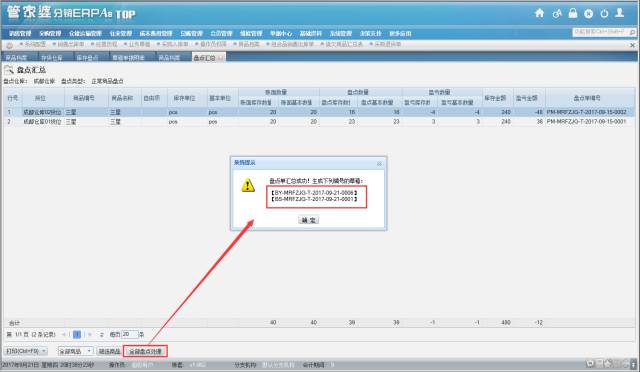This screenshot has width=640, height=372.
Task: Click the 货位 column header
Action: pos(40,98)
